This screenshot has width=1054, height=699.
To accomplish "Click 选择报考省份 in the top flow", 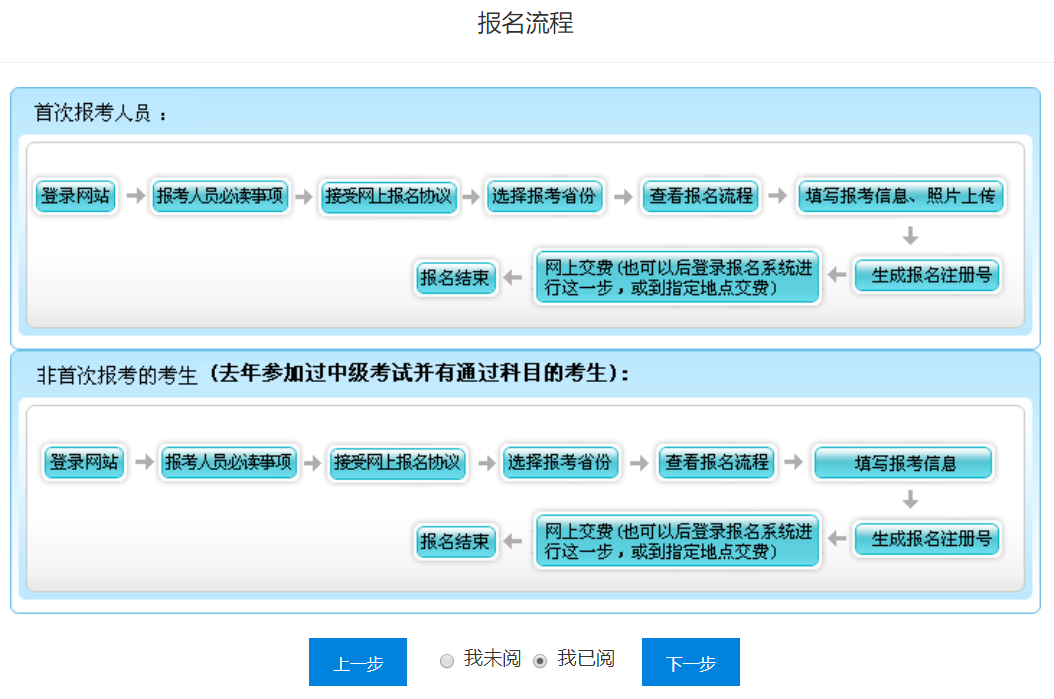I will 544,197.
